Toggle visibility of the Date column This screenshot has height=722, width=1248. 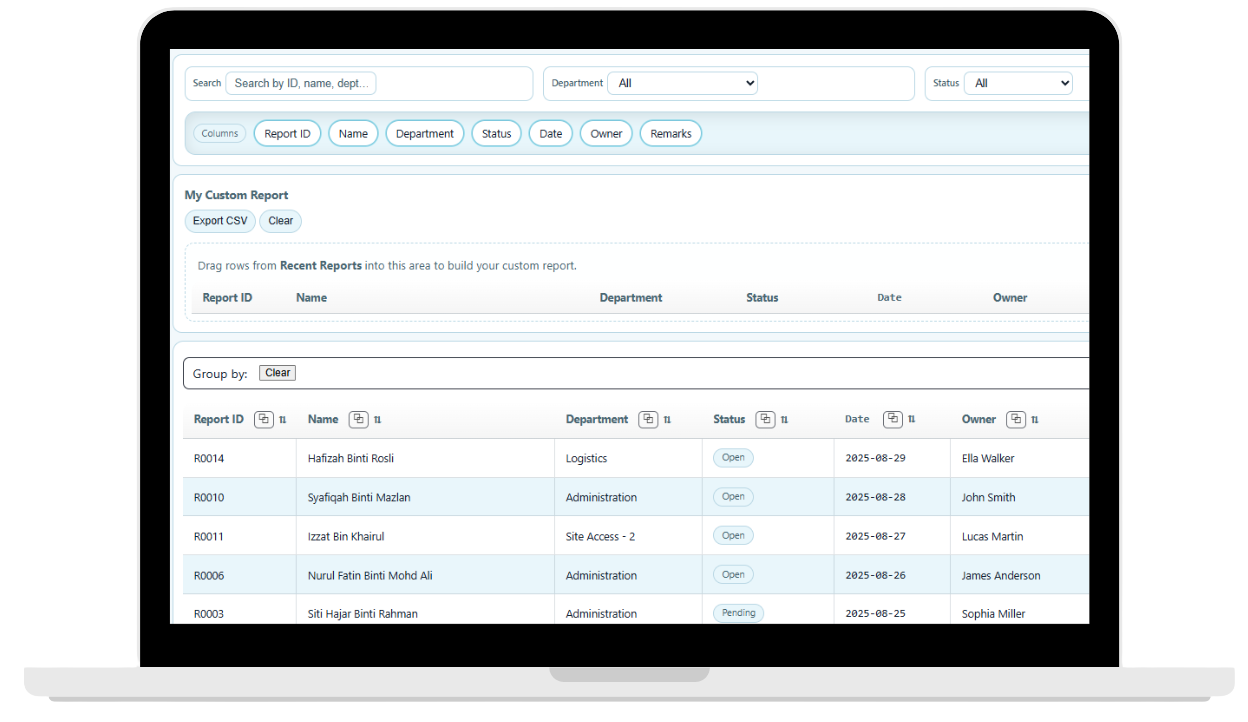(550, 133)
